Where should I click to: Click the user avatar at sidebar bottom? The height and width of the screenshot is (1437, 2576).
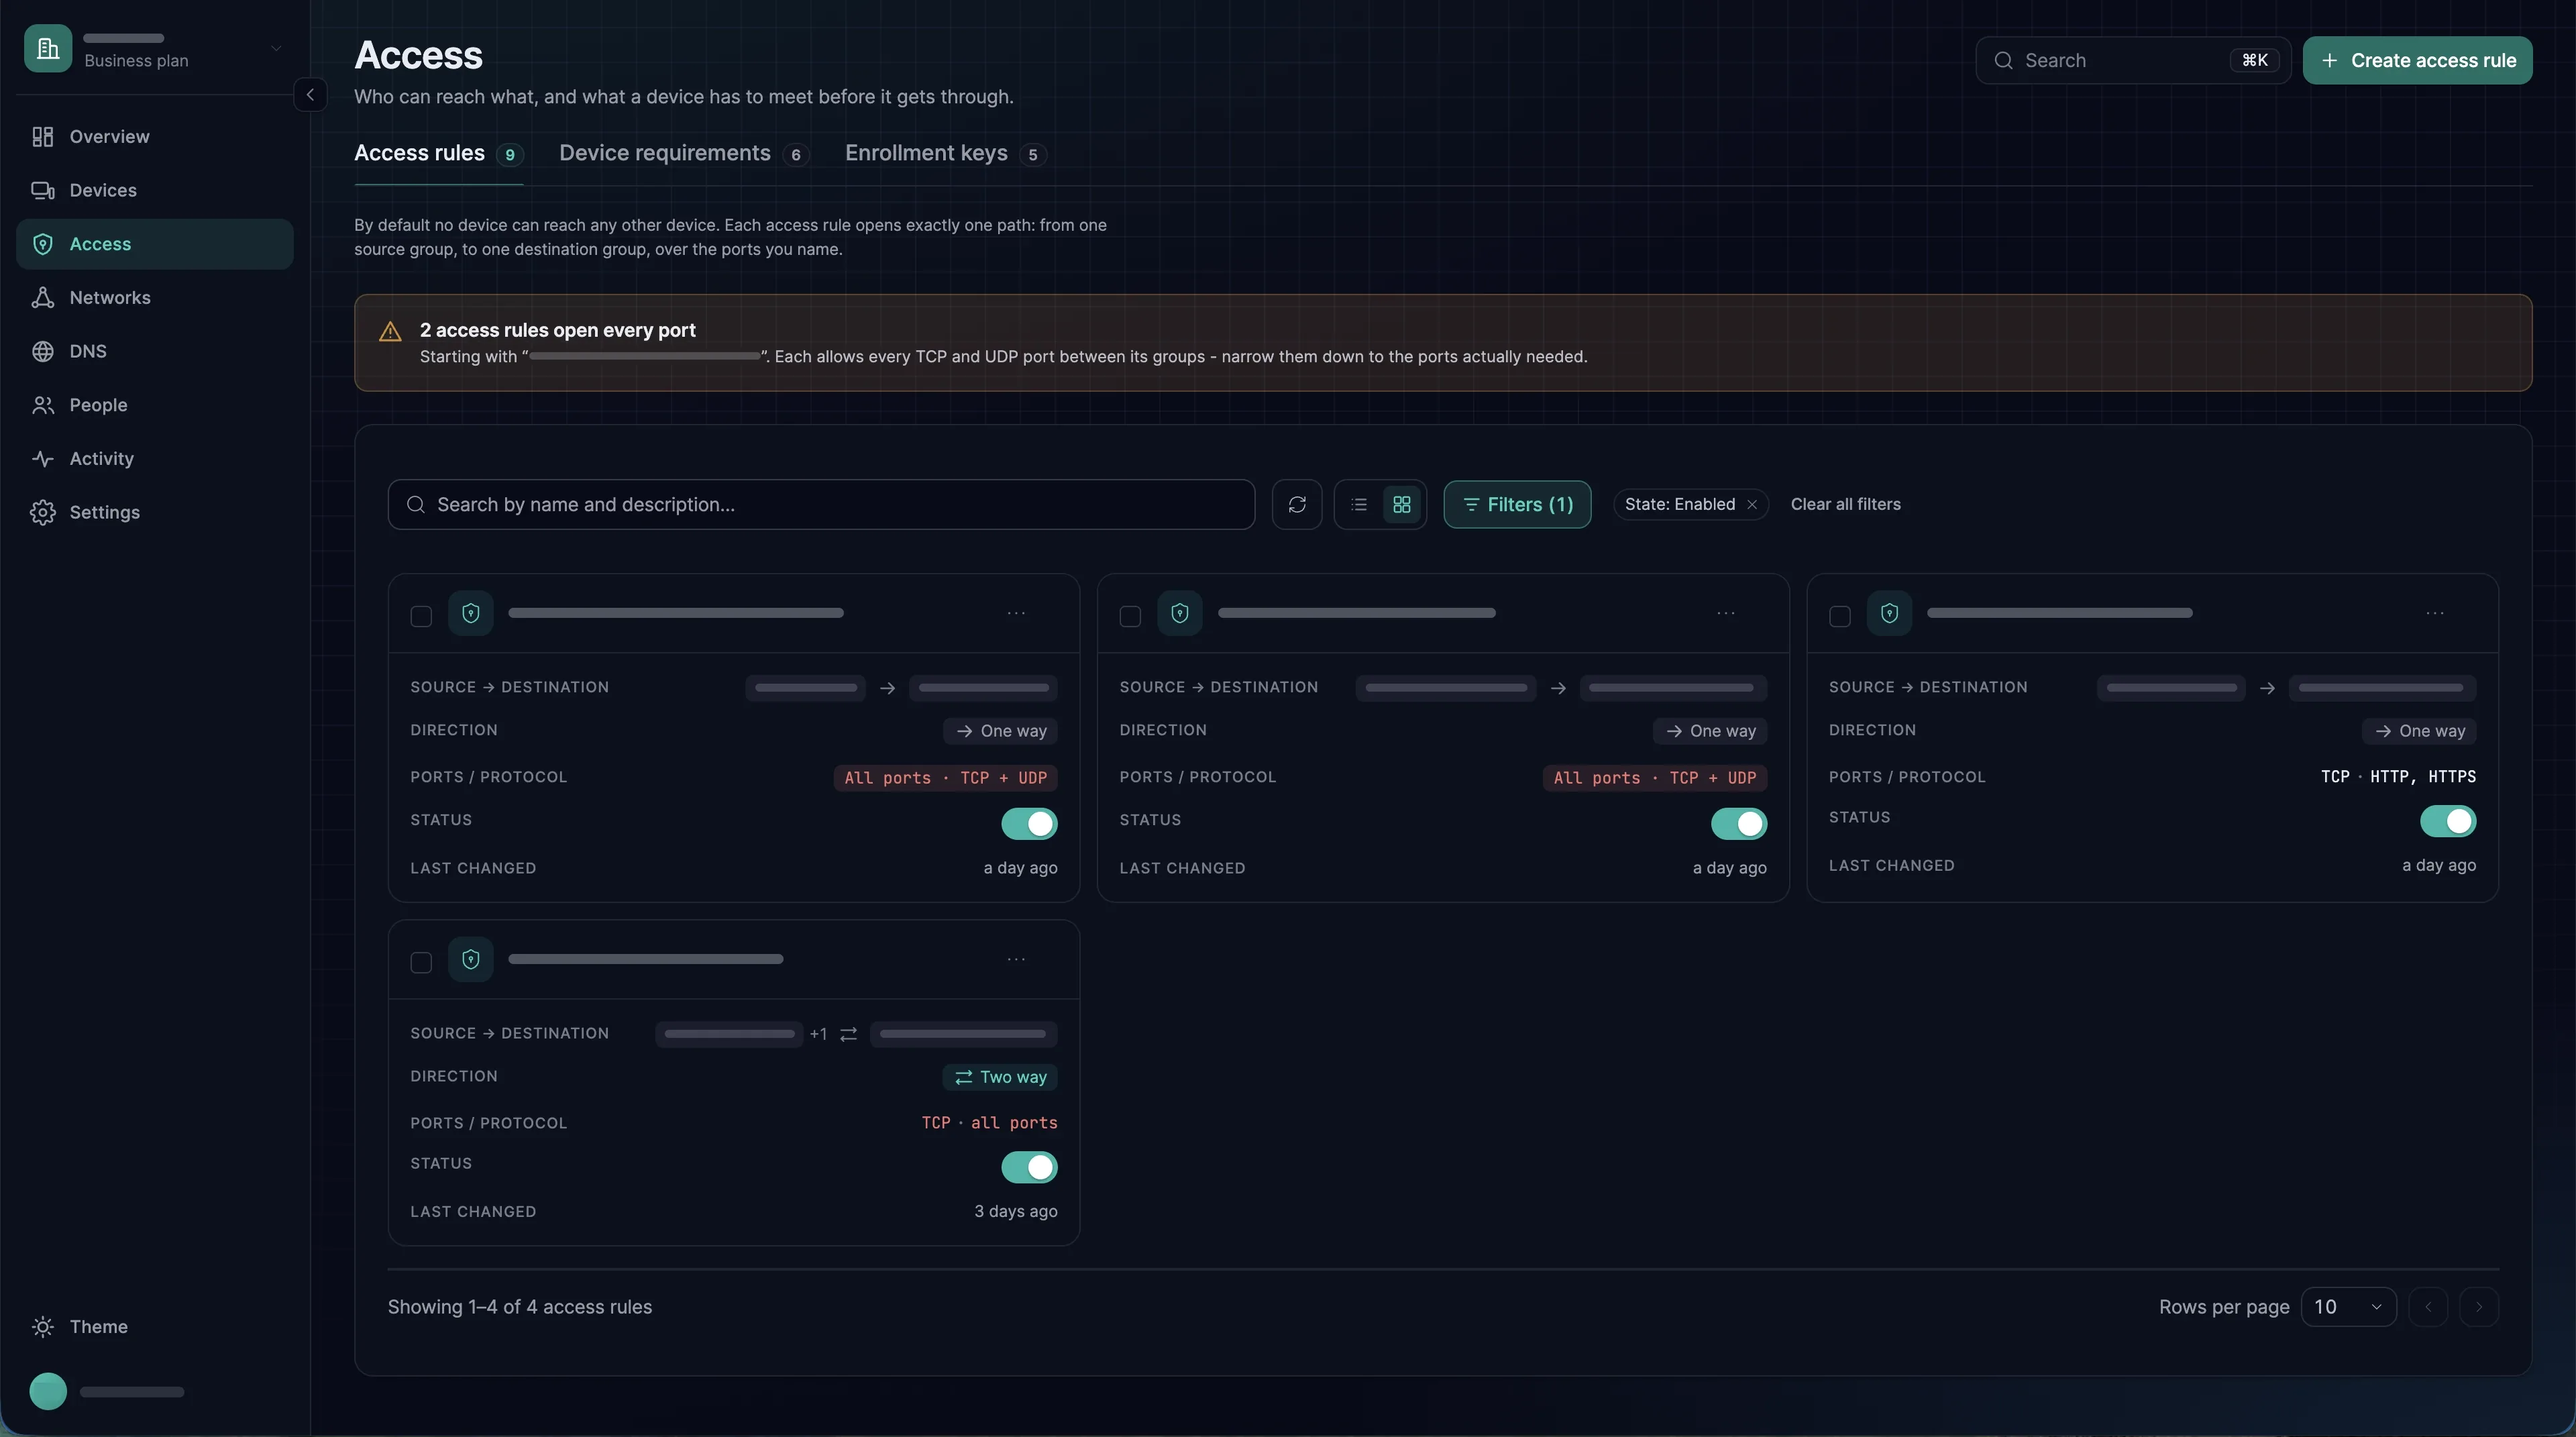pyautogui.click(x=48, y=1391)
